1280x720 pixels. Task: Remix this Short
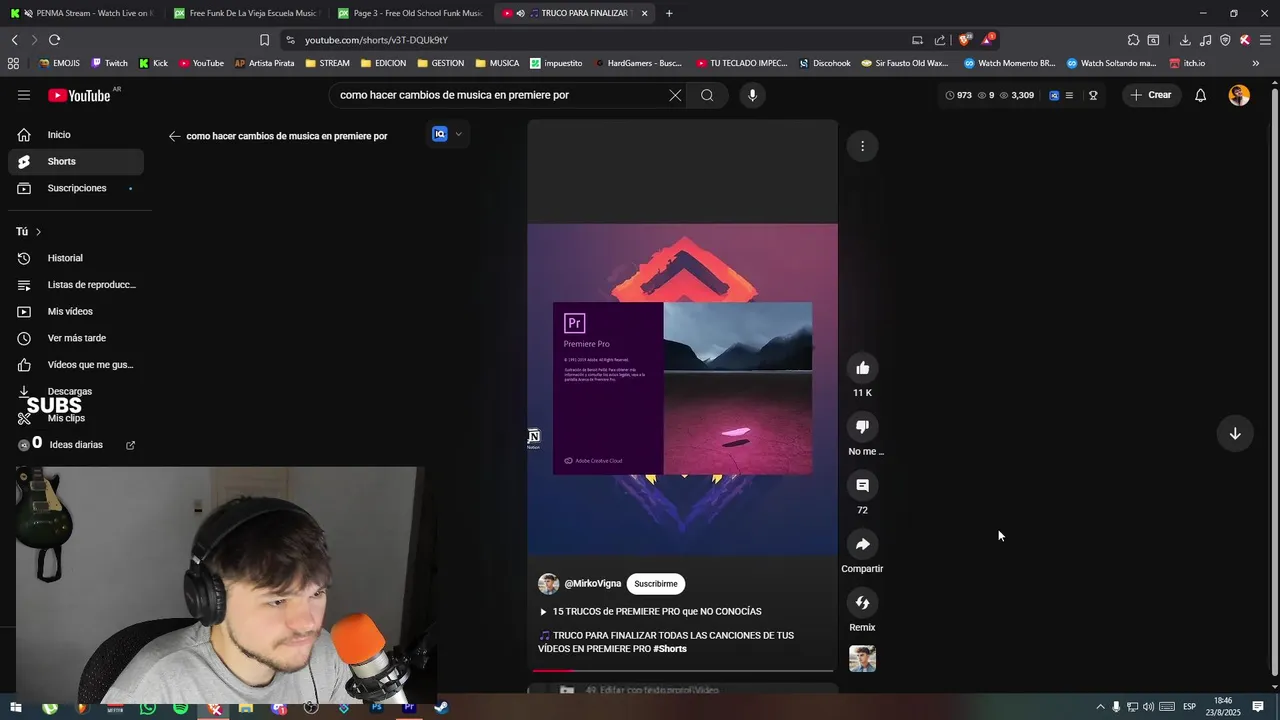pos(862,602)
